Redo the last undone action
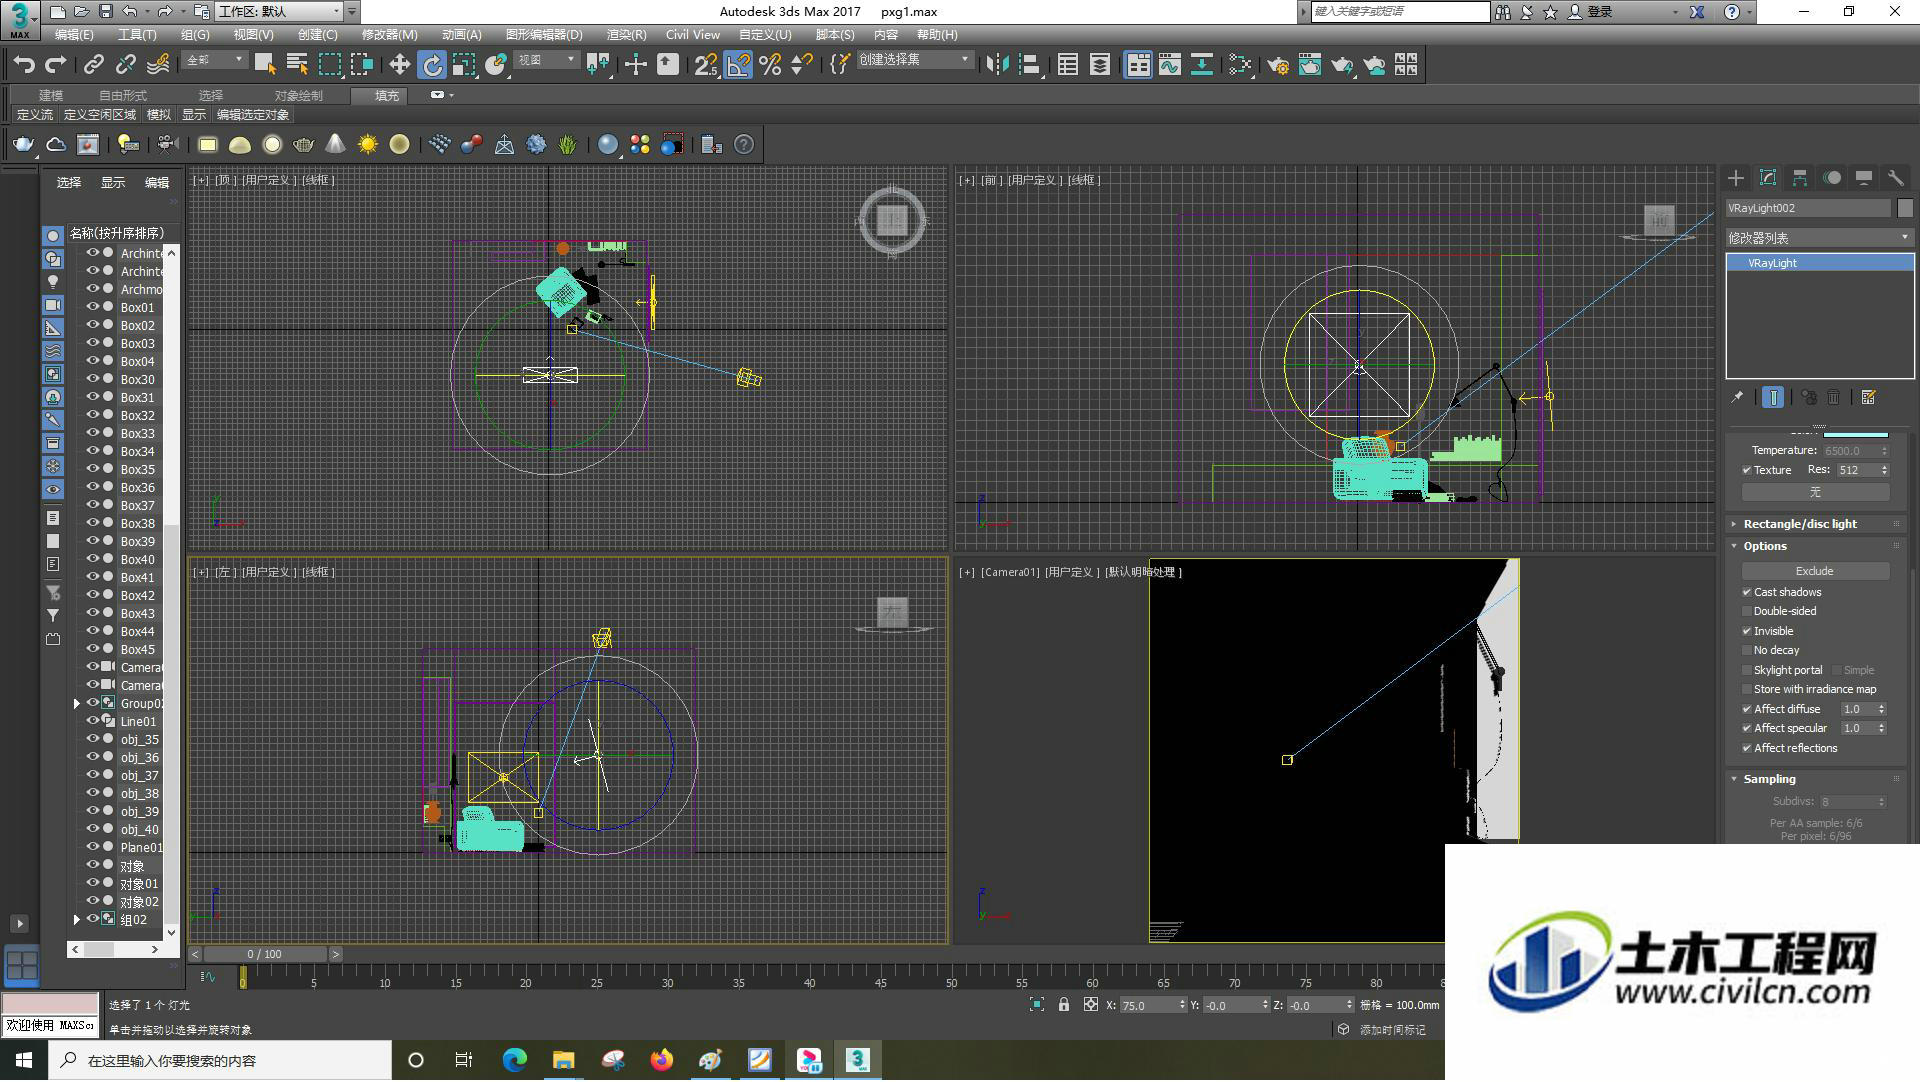1920x1082 pixels. [56, 65]
